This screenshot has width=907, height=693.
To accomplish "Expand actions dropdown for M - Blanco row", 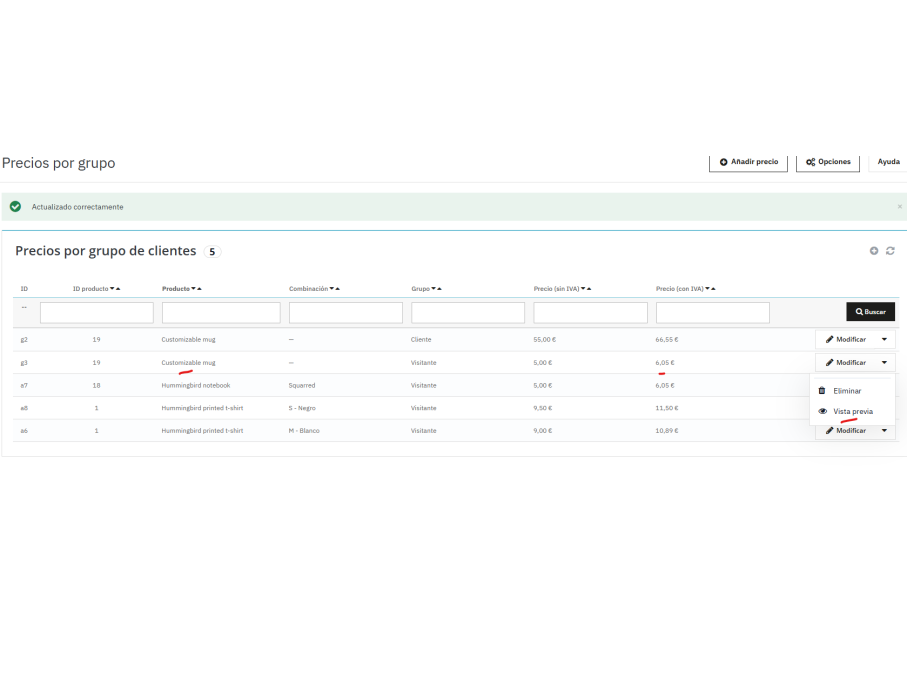I will (884, 431).
